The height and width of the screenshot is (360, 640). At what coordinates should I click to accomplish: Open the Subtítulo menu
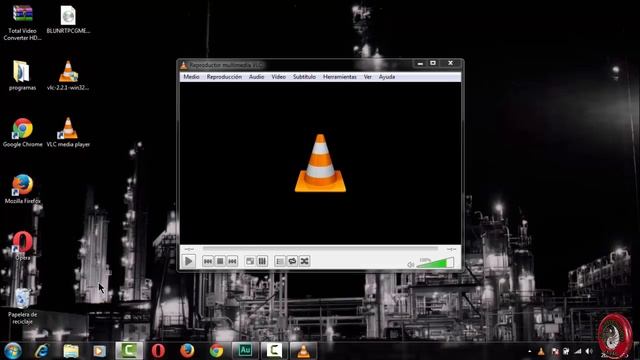(304, 77)
